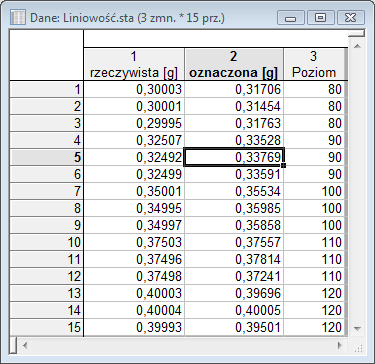The image size is (375, 364).
Task: Click cell with value 0,37503
Action: coord(134,243)
